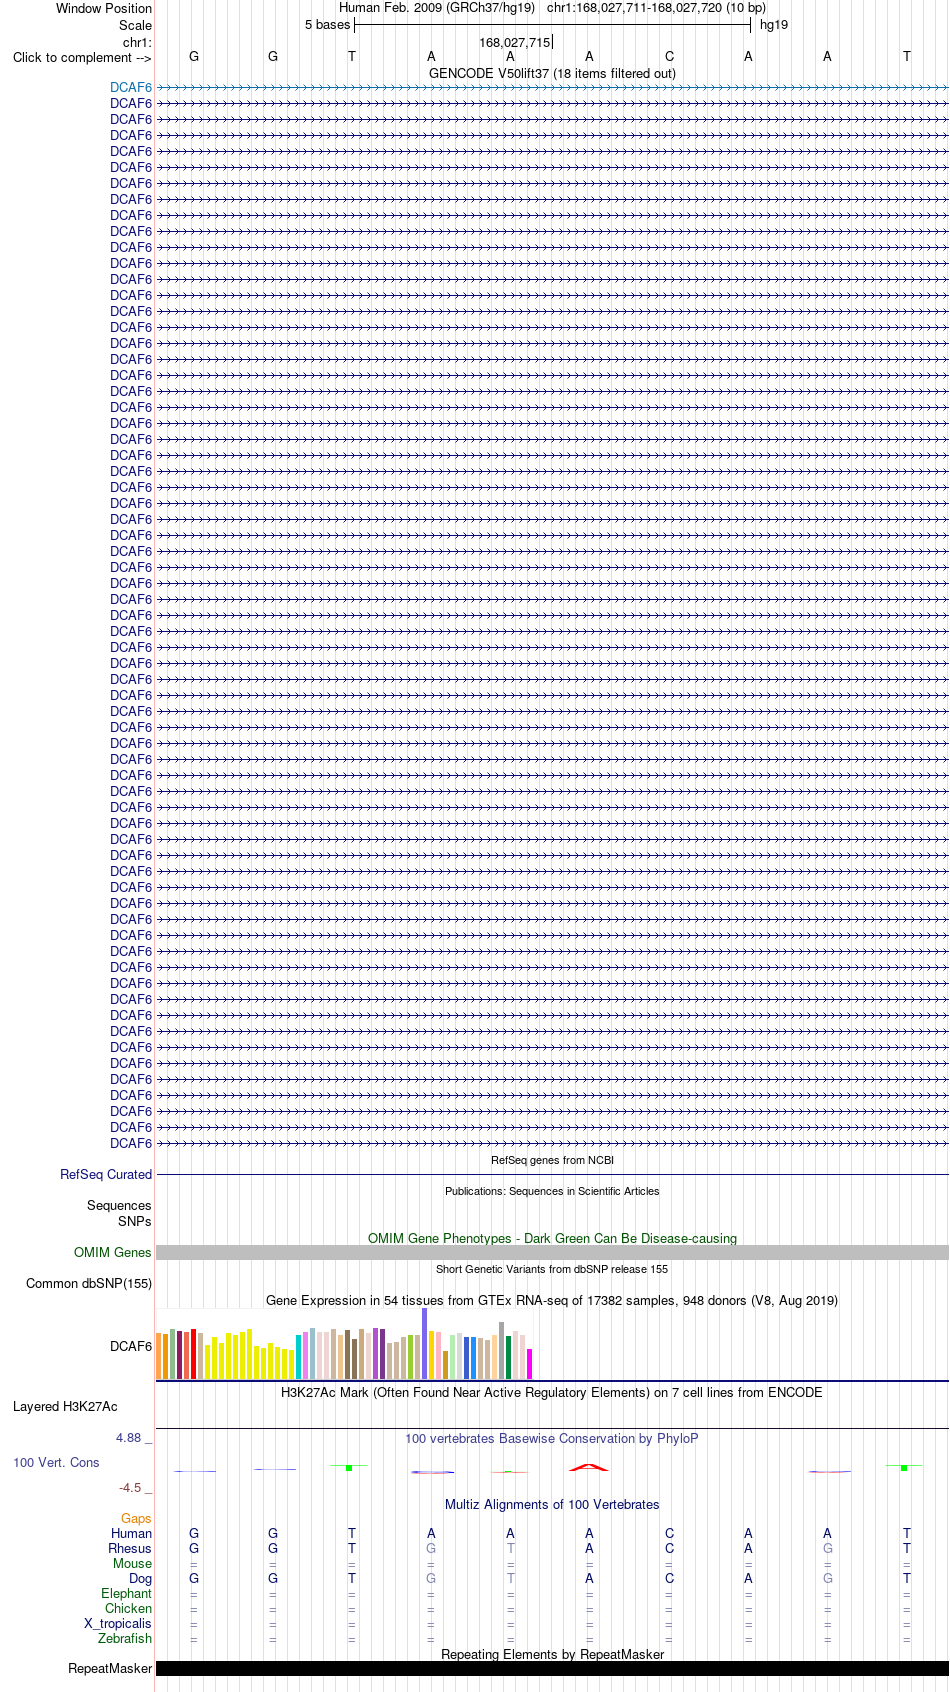Click the 'Click to complement -->' label
This screenshot has height=1692, width=950.
click(82, 57)
